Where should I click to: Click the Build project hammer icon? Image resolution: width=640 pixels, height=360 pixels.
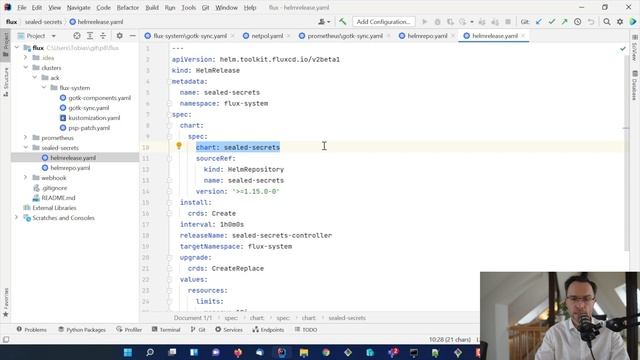tap(342, 22)
